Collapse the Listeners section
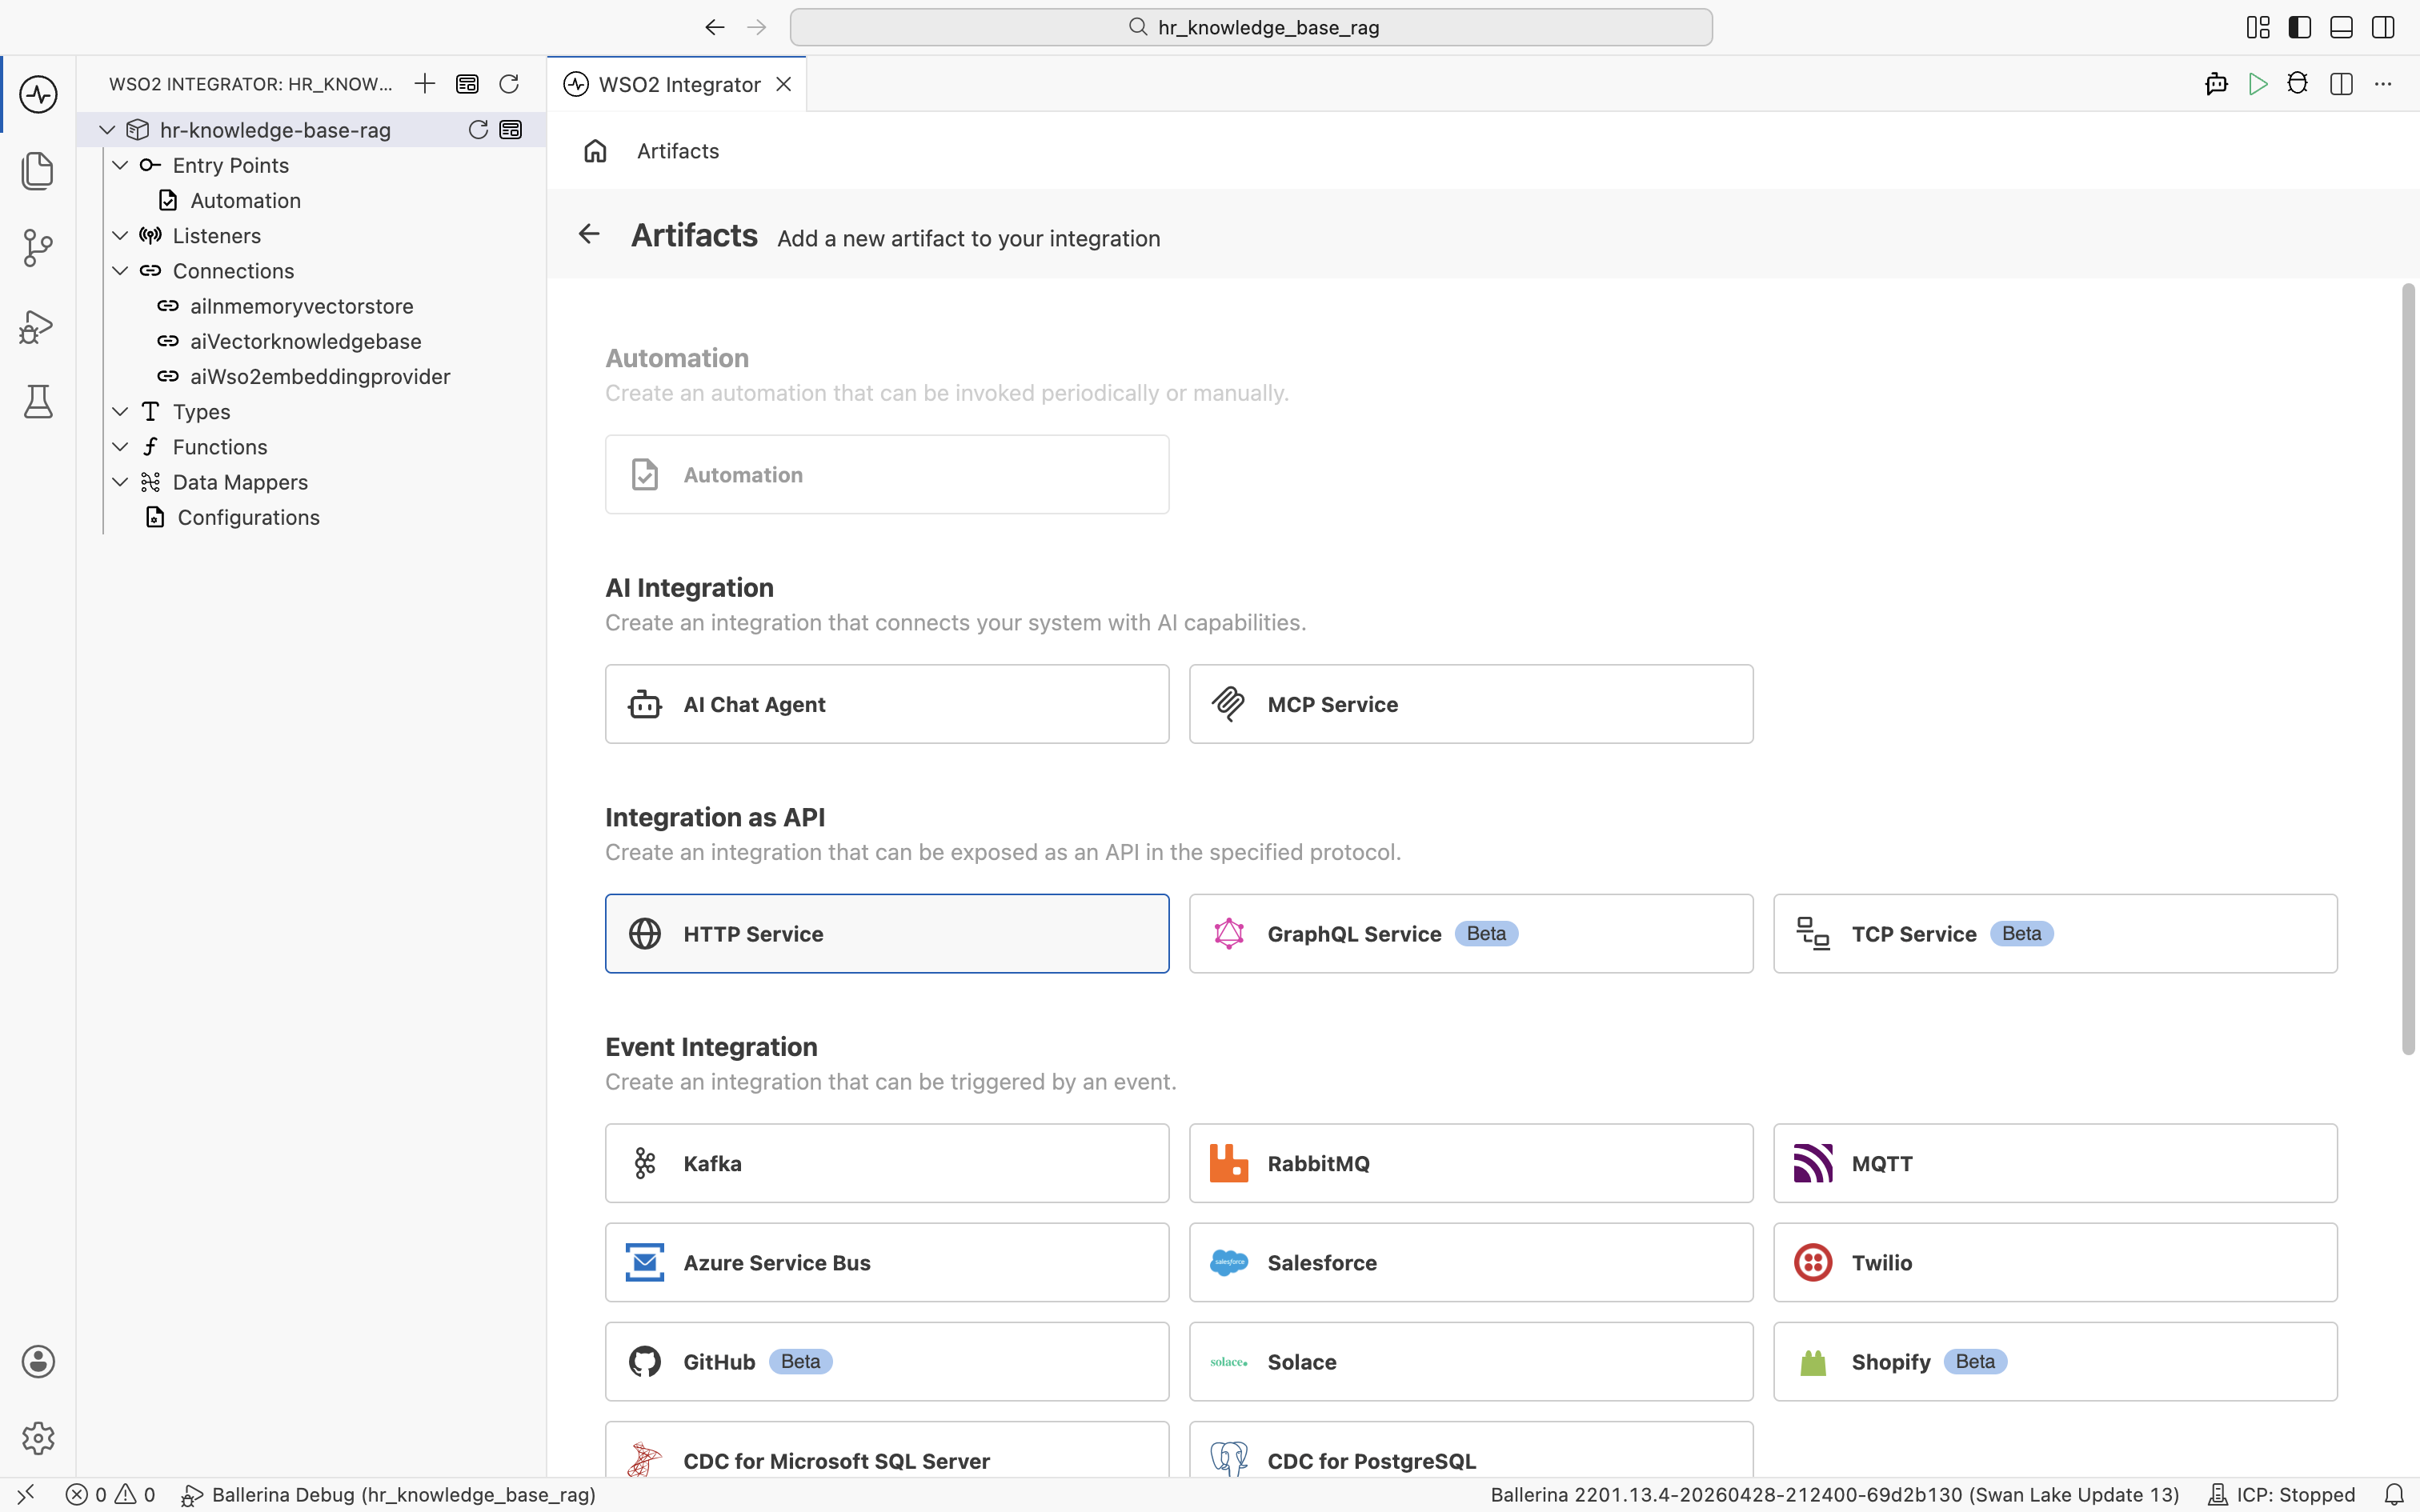 (x=120, y=236)
